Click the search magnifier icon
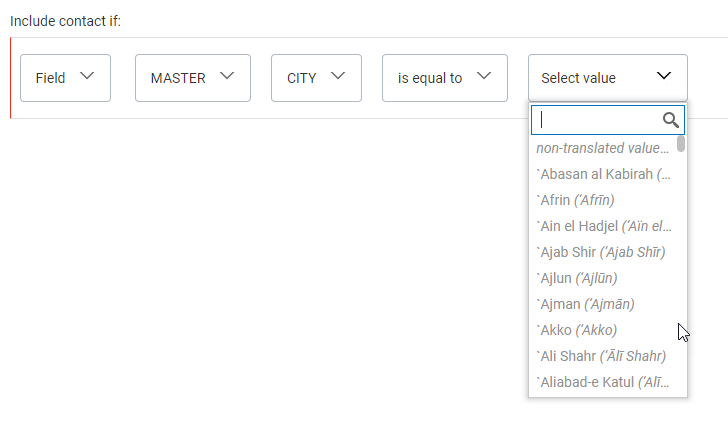728x427 pixels. coord(671,120)
